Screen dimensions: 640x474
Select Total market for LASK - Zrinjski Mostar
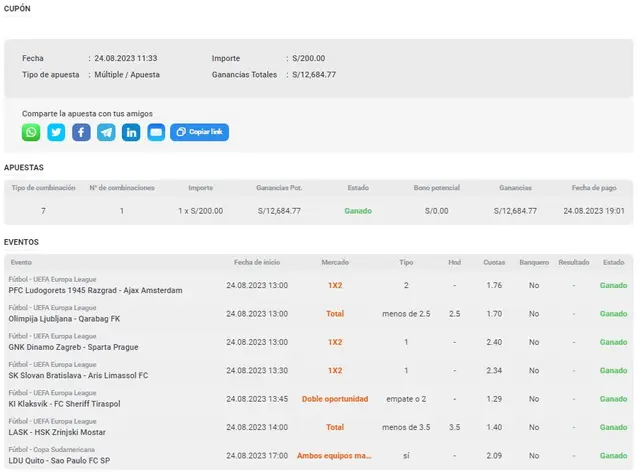(x=335, y=427)
